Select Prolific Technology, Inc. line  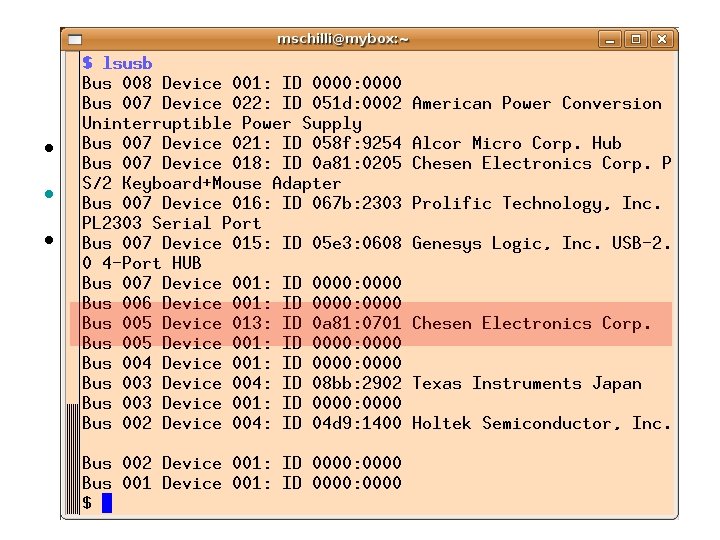pos(371,203)
